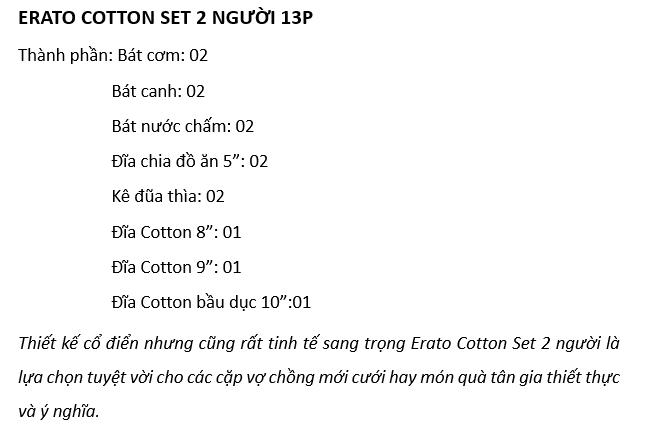Click the 'Đĩa Cotton 8": 01' line
The image size is (654, 444).
(x=176, y=232)
